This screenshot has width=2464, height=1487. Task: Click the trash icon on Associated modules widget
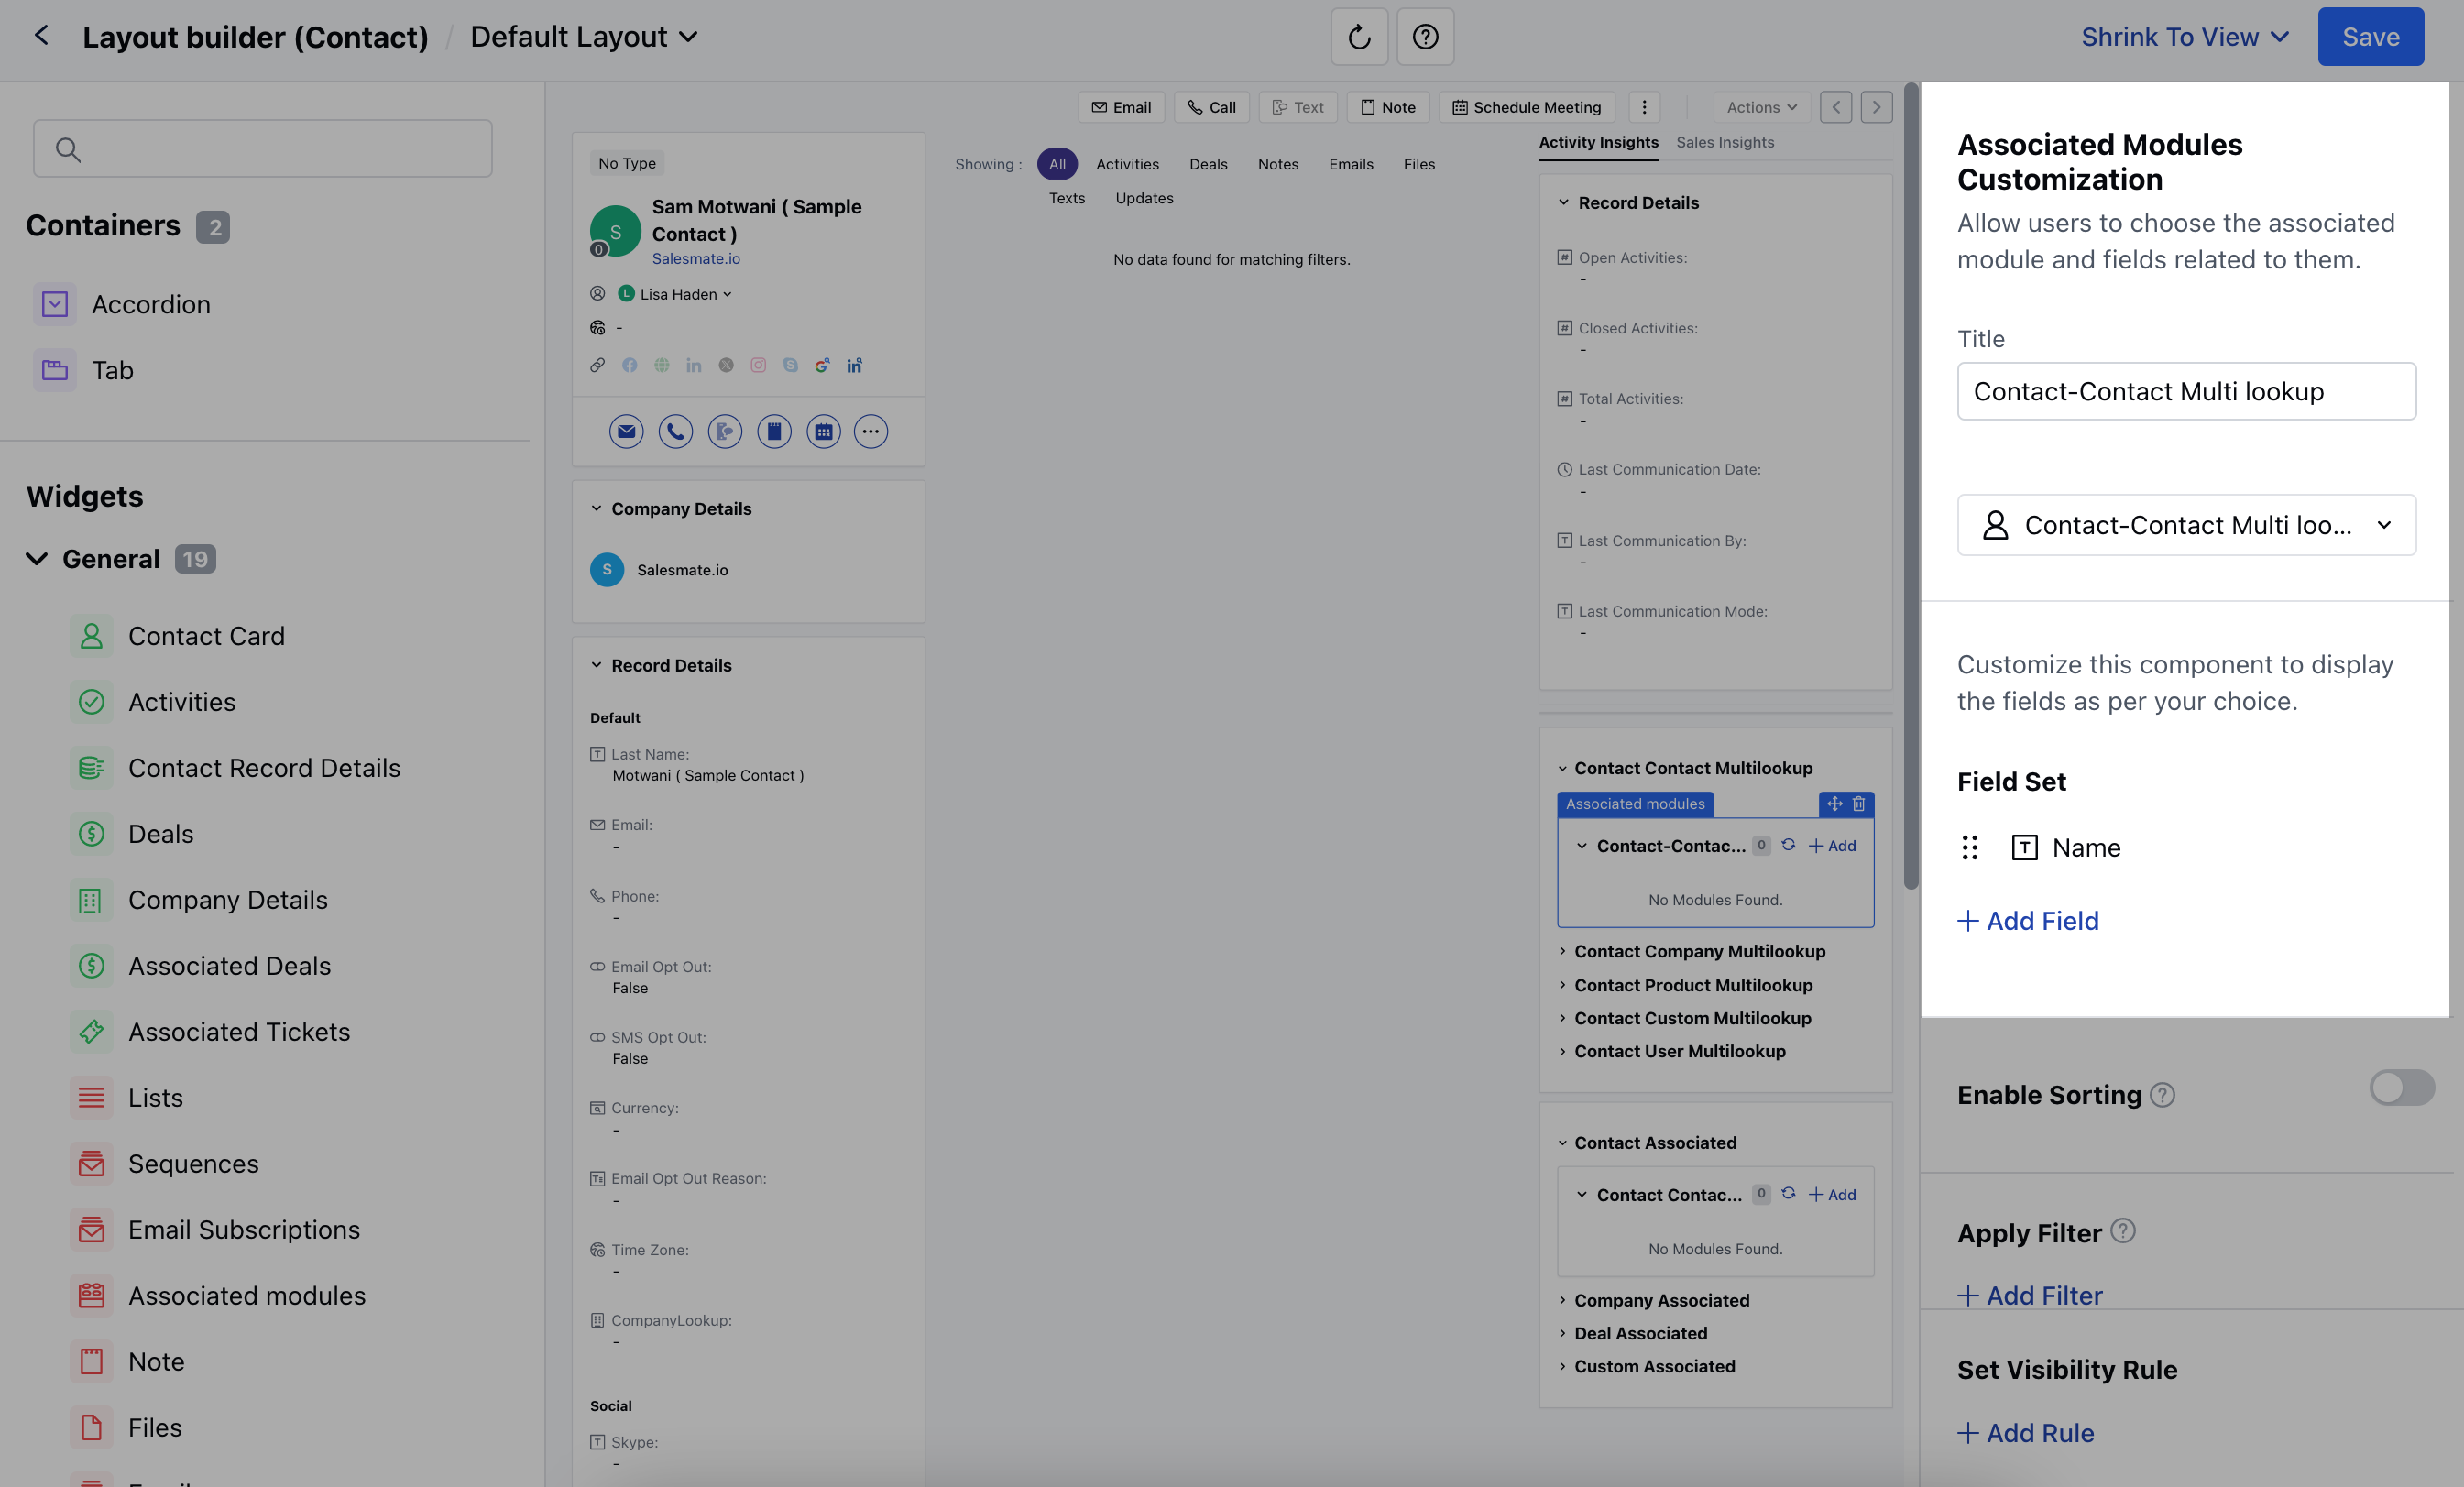1858,803
